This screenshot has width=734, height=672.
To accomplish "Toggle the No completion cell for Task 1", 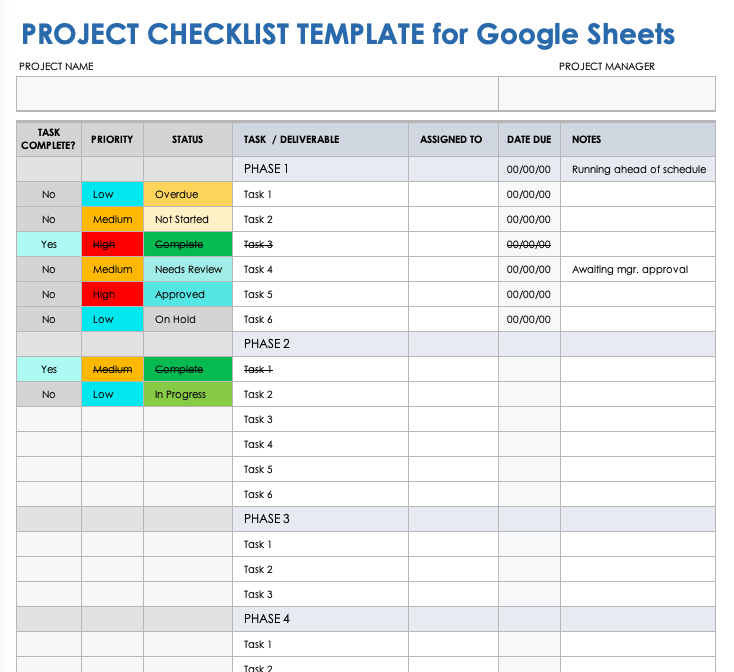I will (x=49, y=195).
